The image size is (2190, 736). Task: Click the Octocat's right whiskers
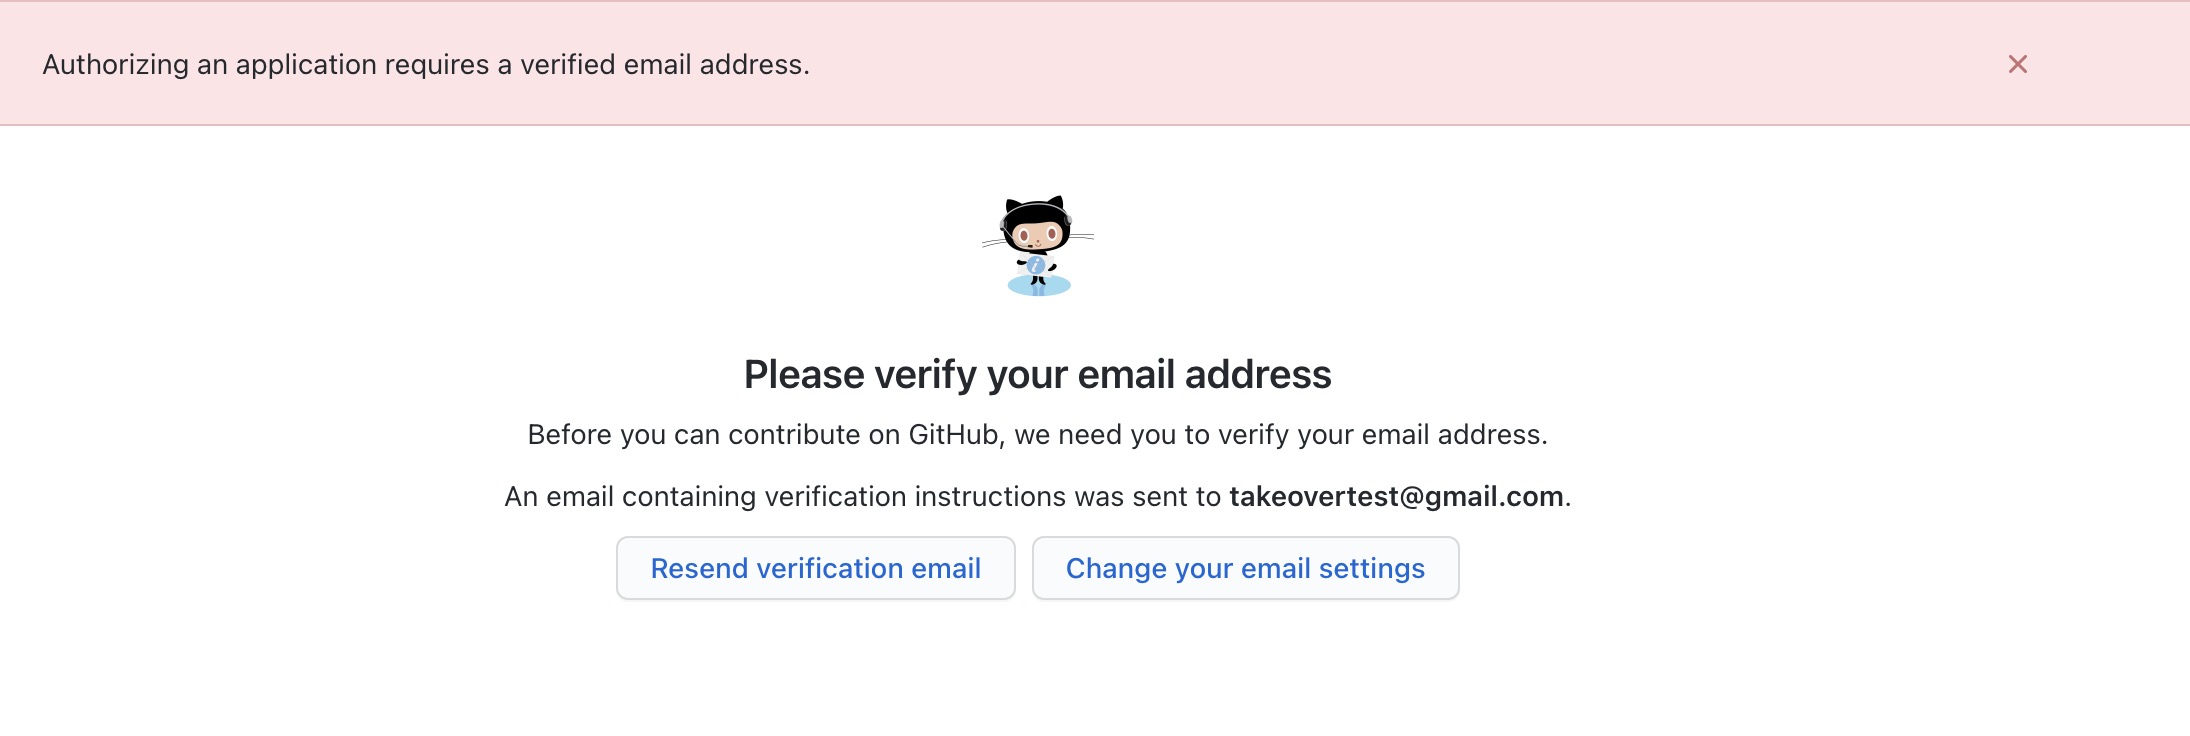tap(1082, 236)
